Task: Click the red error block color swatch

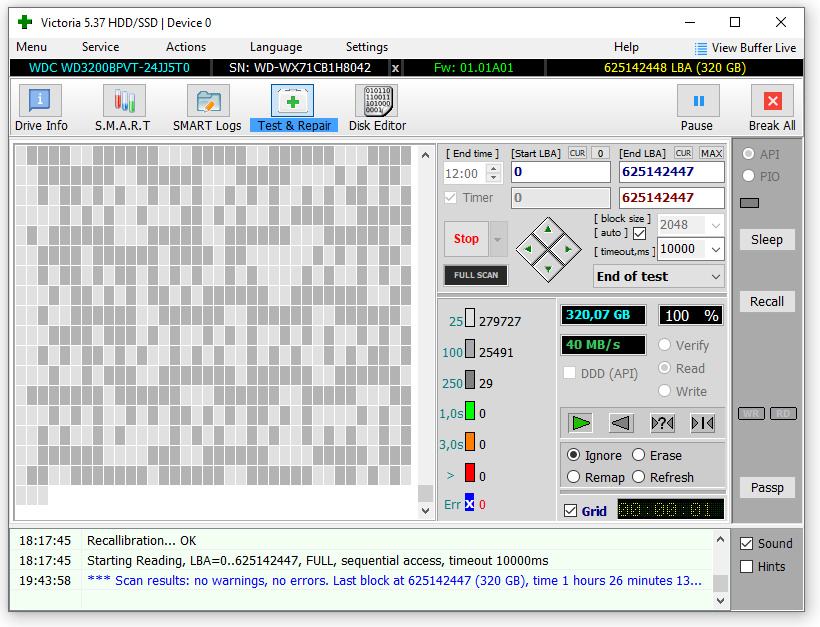Action: click(469, 475)
